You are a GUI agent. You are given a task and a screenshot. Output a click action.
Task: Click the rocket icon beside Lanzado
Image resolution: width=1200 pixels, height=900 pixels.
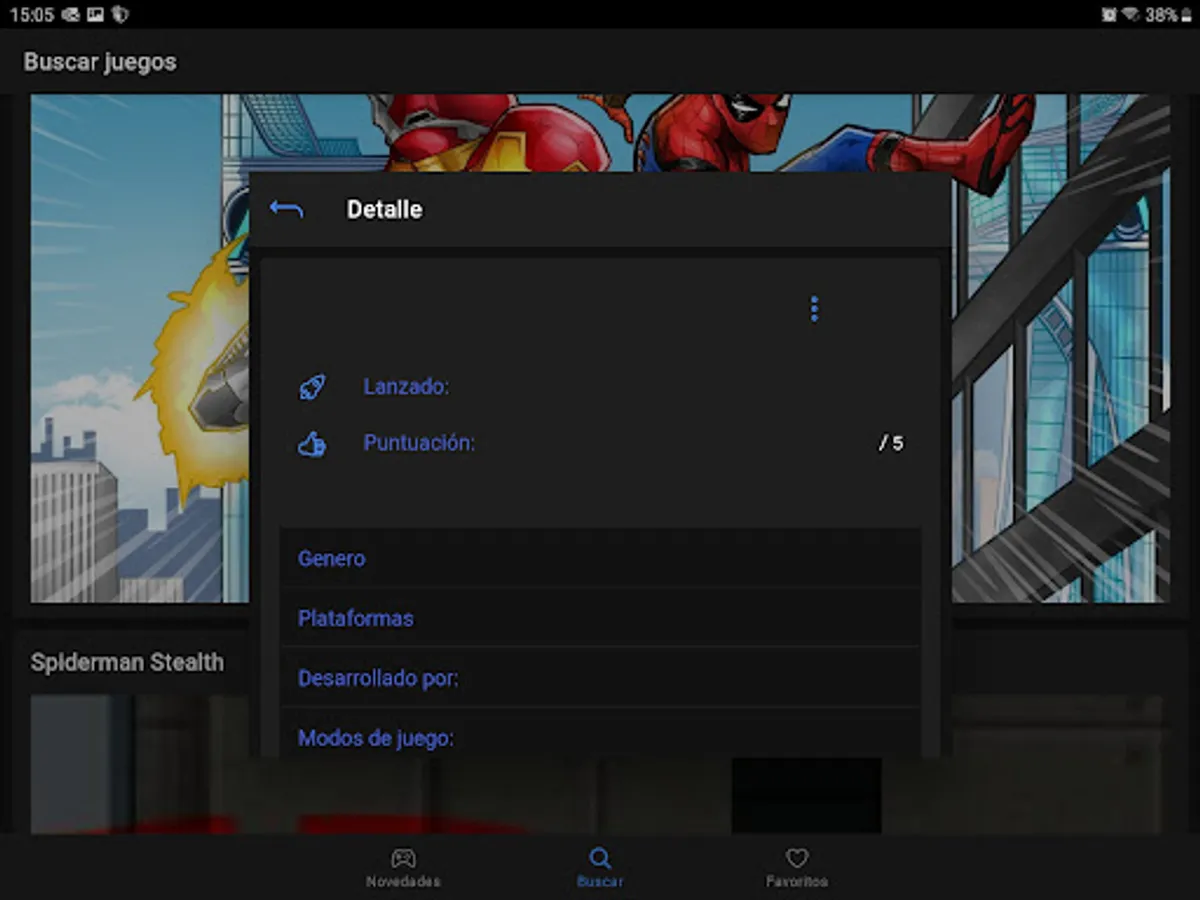[312, 387]
